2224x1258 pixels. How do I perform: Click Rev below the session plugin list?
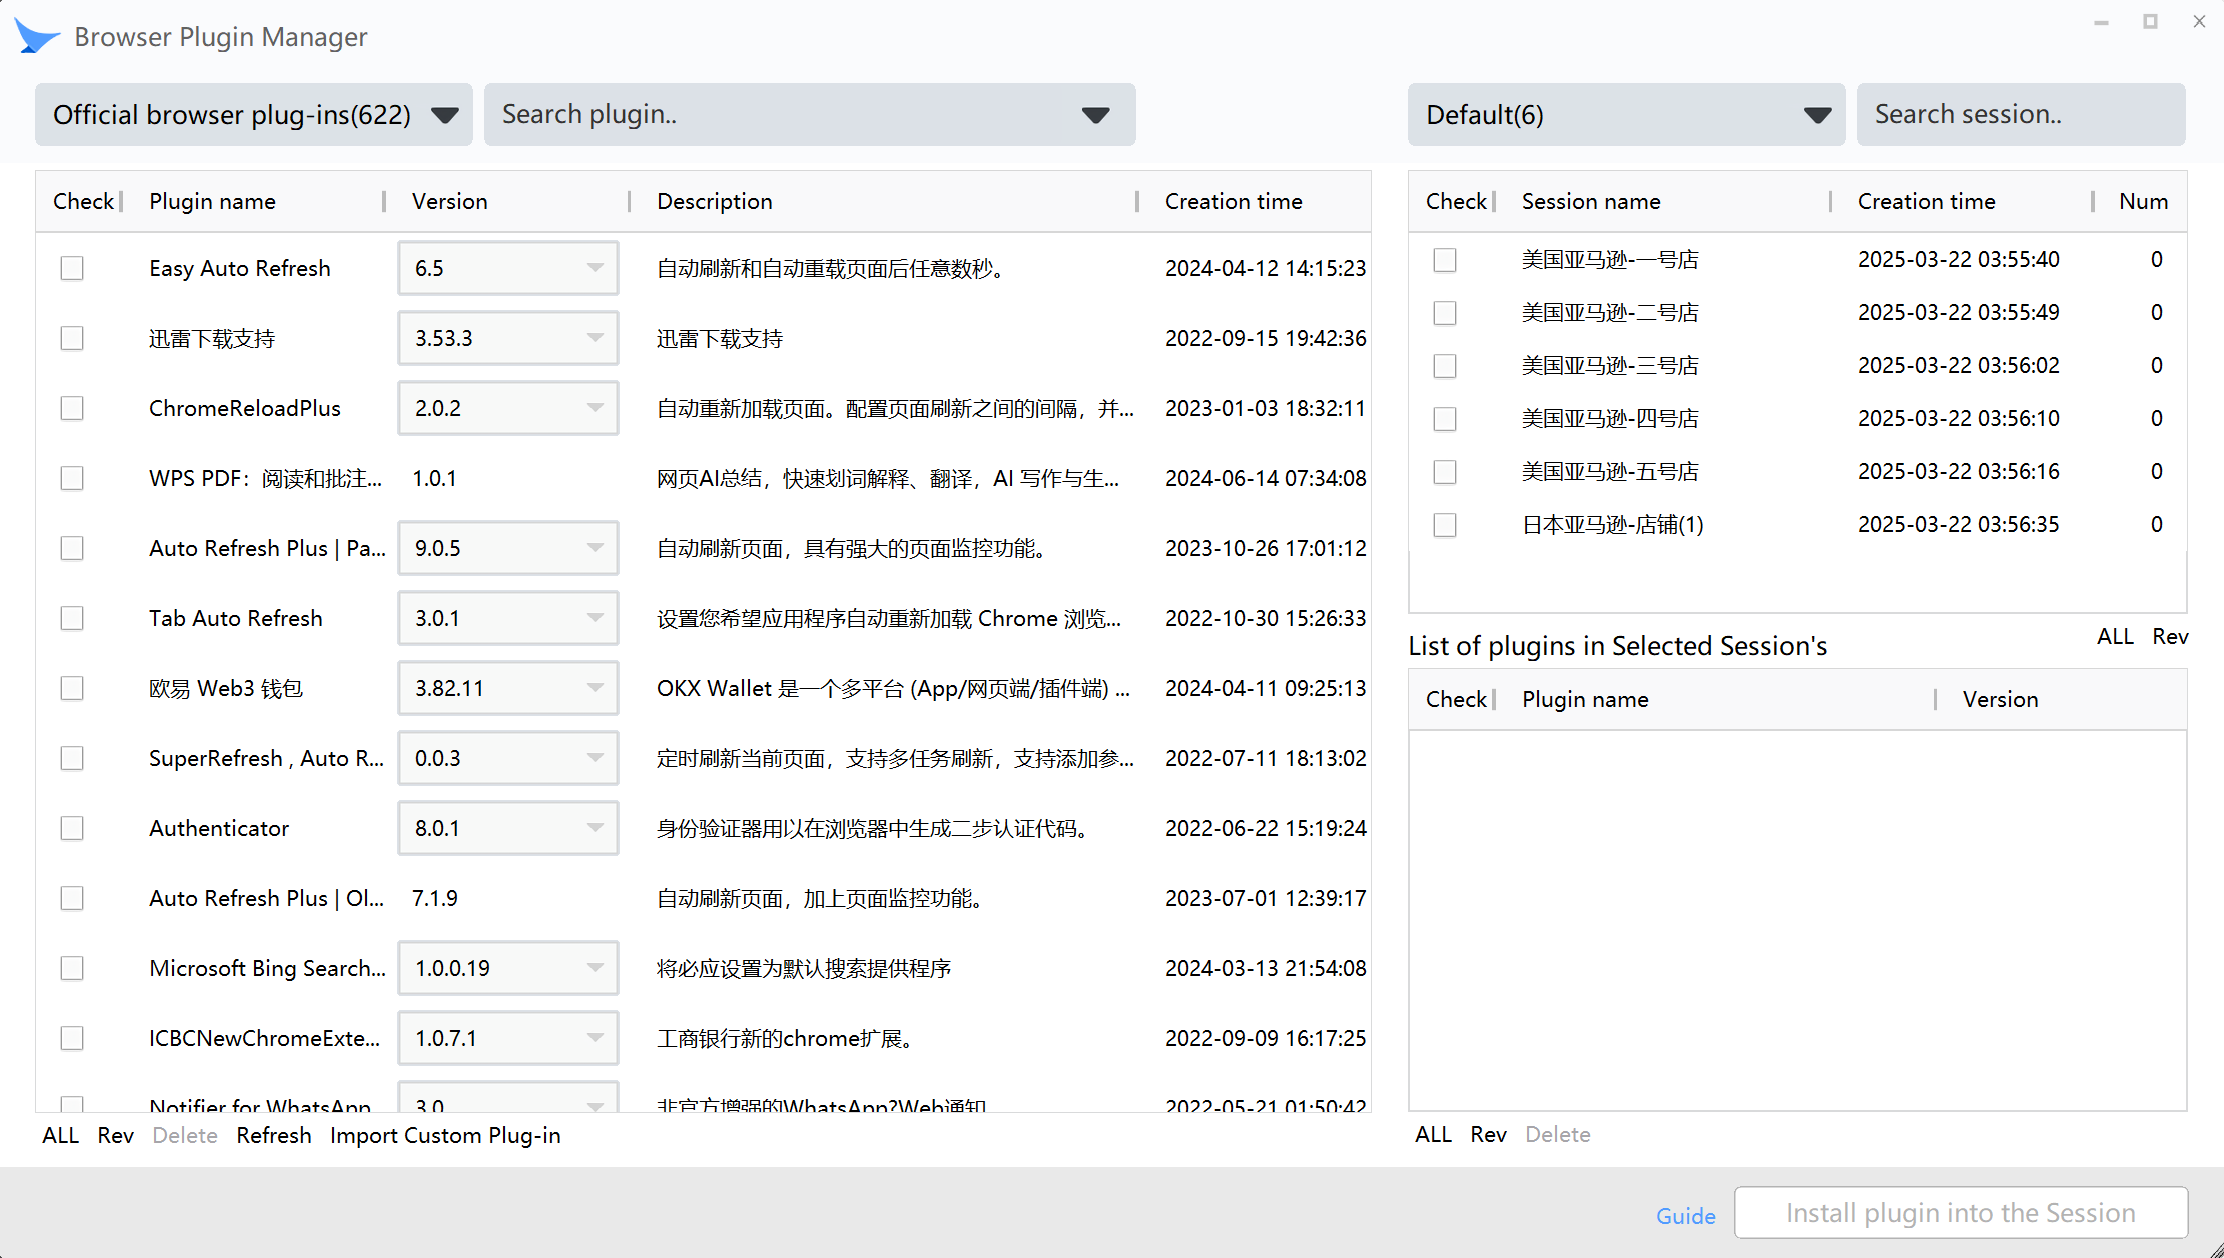1488,1135
